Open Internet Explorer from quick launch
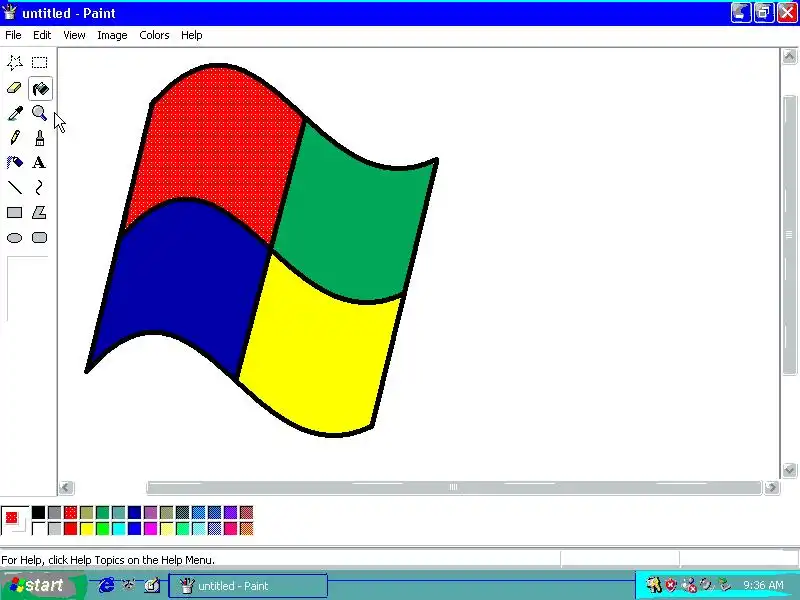 [x=106, y=585]
